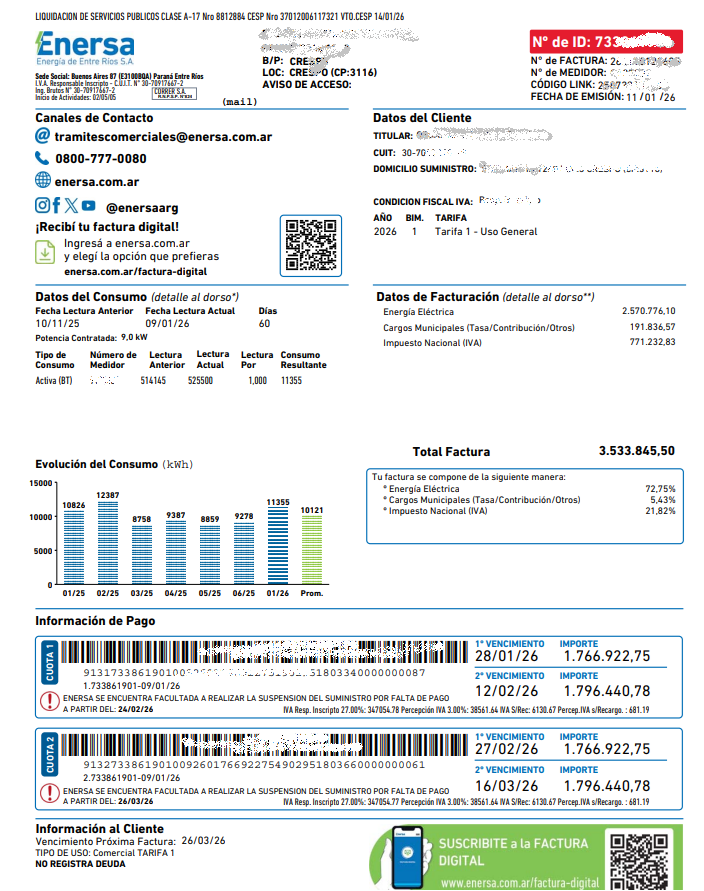This screenshot has height=891, width=704.
Task: Click the phone icon beside 0800-777-0080
Action: coord(42,158)
